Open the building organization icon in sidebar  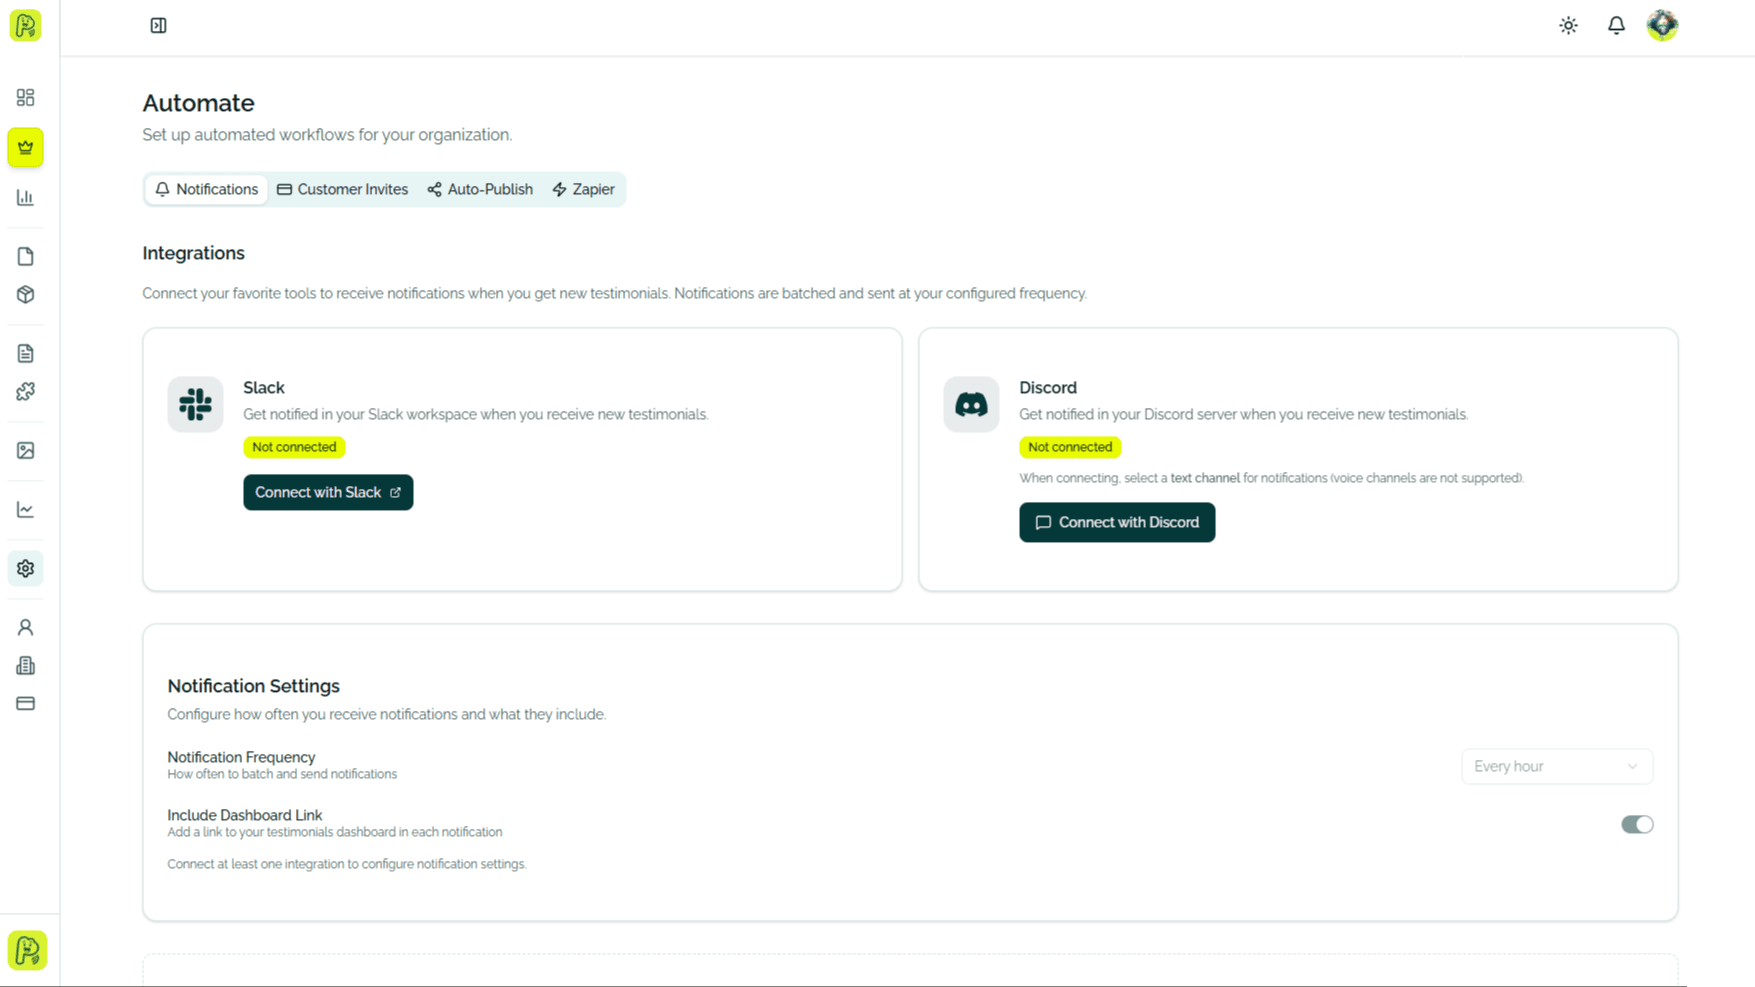26,665
